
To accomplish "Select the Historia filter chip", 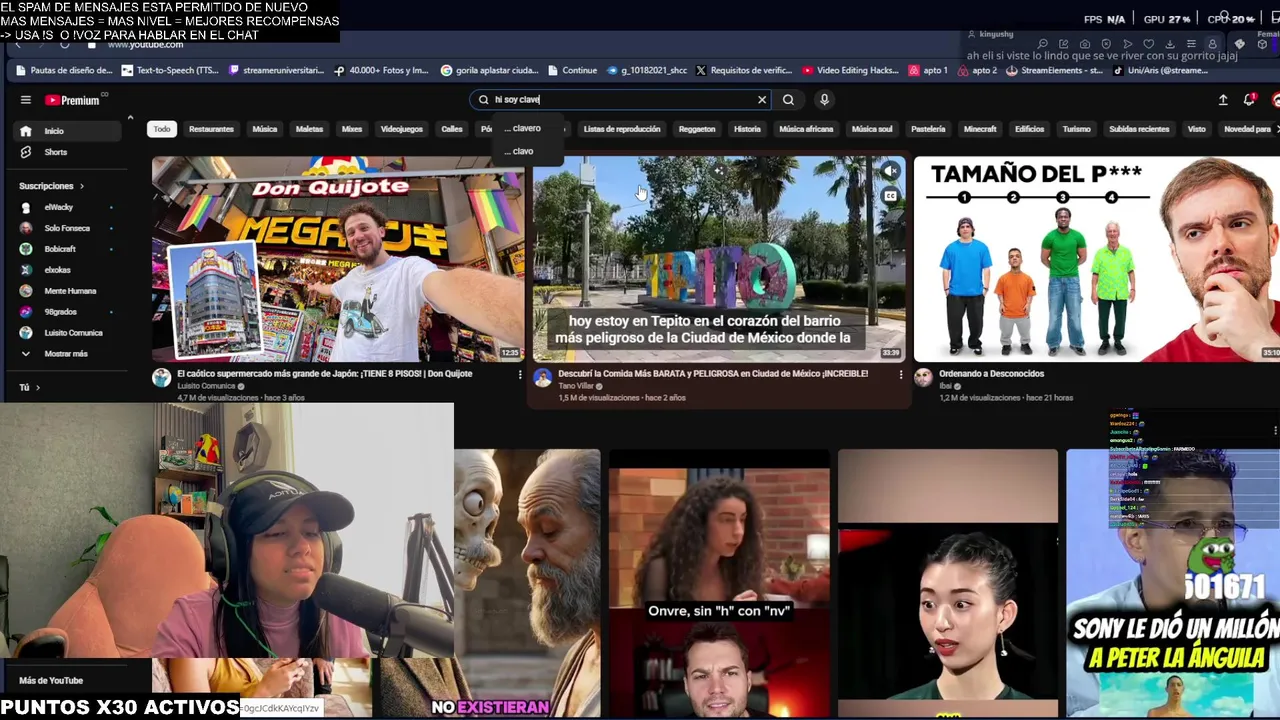I will (747, 129).
